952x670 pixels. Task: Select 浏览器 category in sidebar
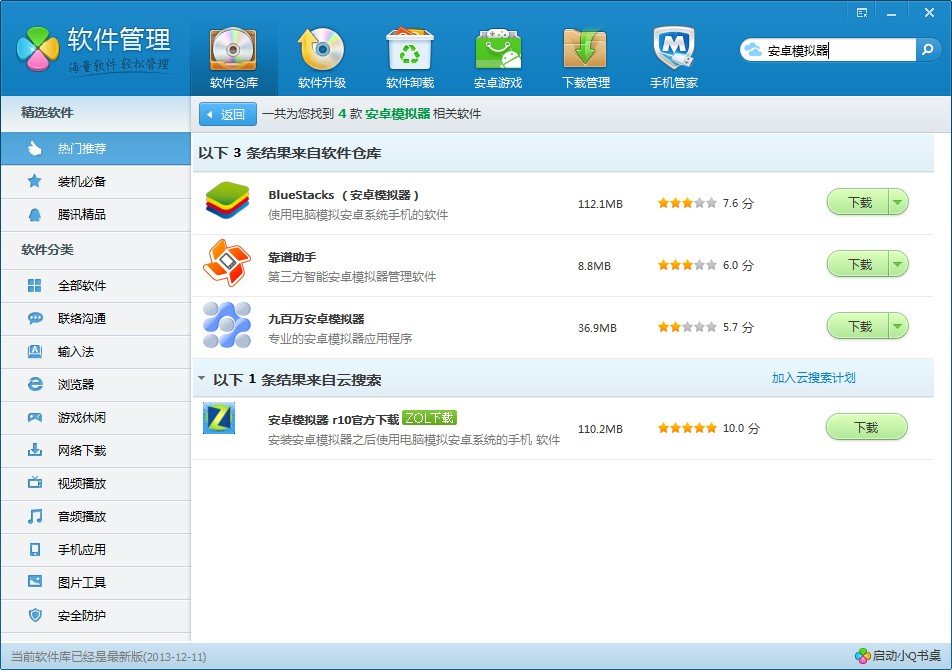pos(95,384)
